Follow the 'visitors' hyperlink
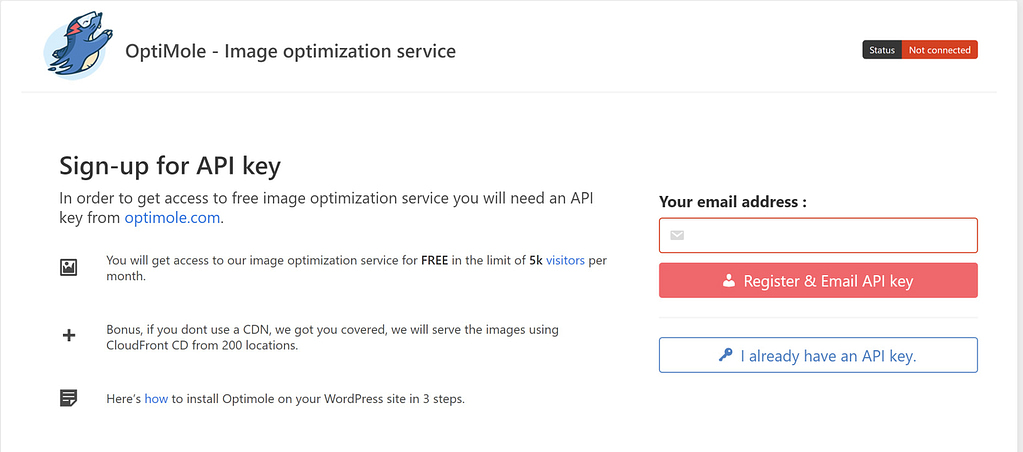1023x452 pixels. click(x=566, y=260)
